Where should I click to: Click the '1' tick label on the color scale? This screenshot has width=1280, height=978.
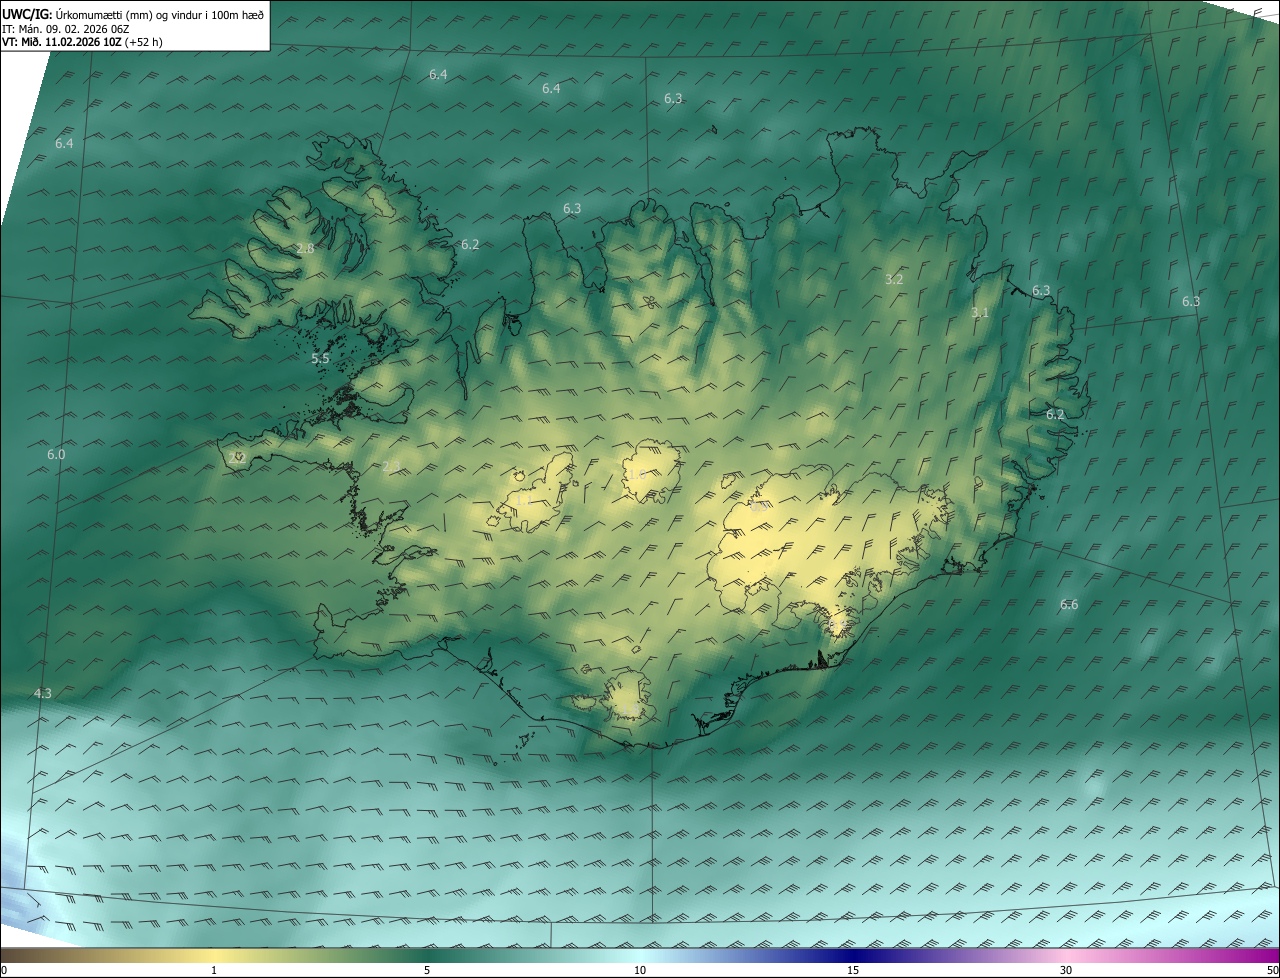[x=214, y=970]
